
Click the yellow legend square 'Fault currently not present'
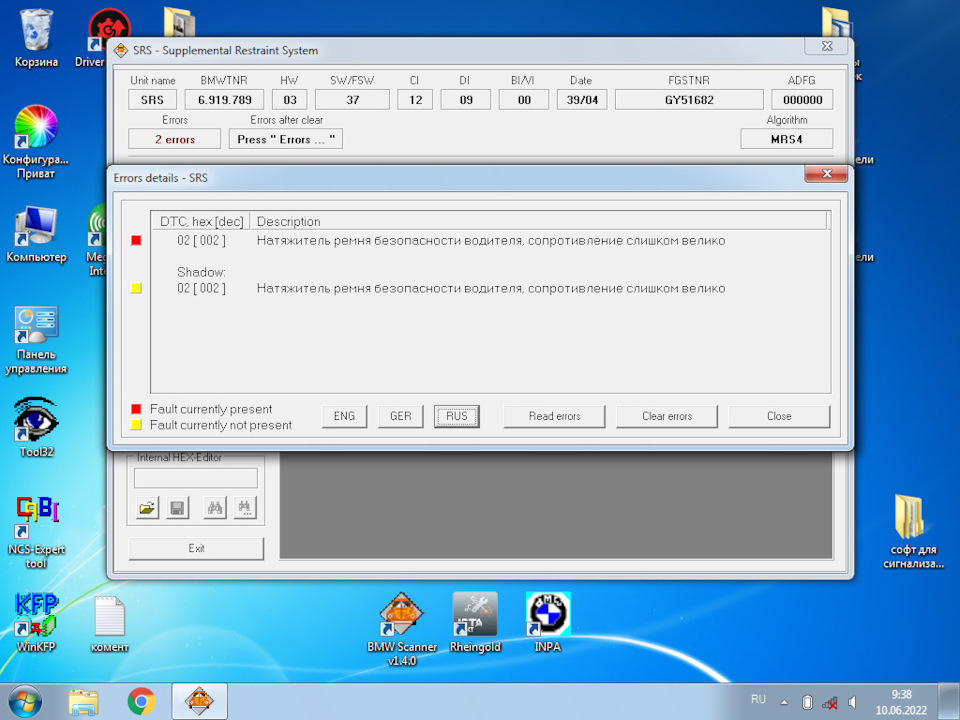[136, 425]
